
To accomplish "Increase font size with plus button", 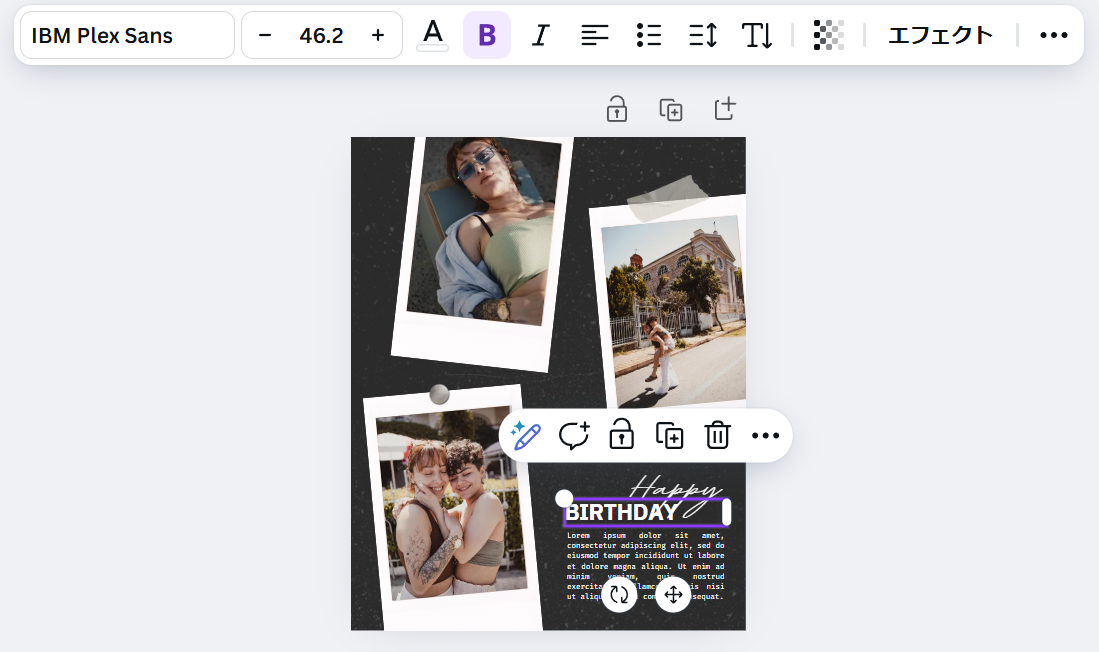I will [x=378, y=36].
